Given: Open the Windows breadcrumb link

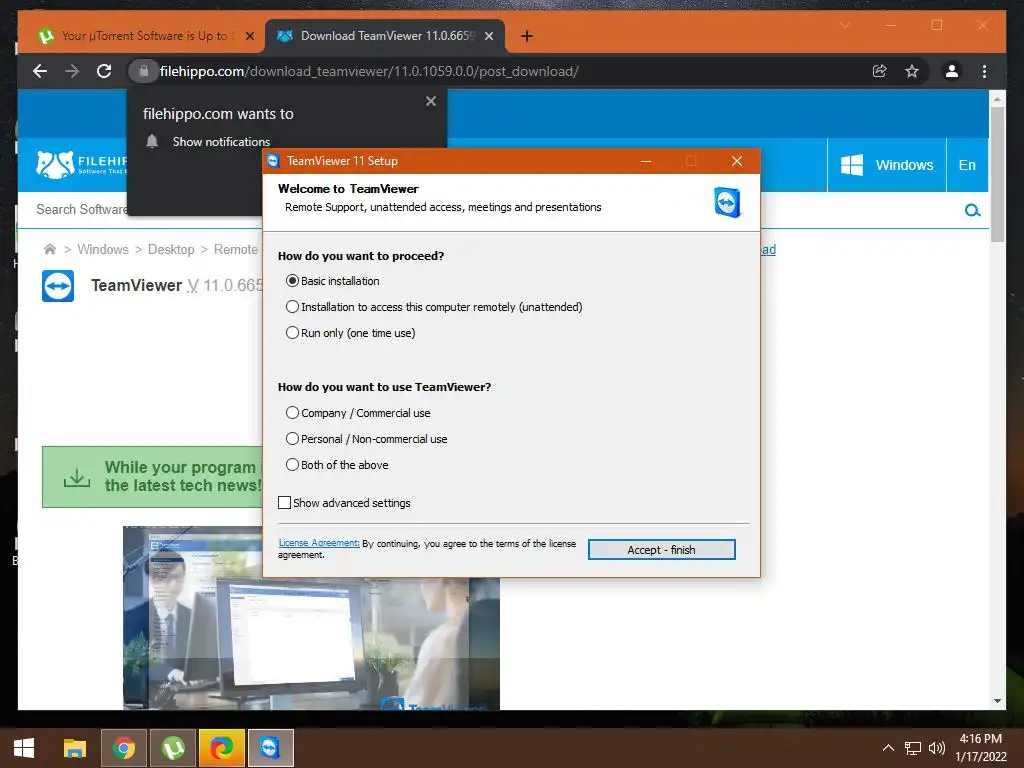Looking at the screenshot, I should [103, 249].
